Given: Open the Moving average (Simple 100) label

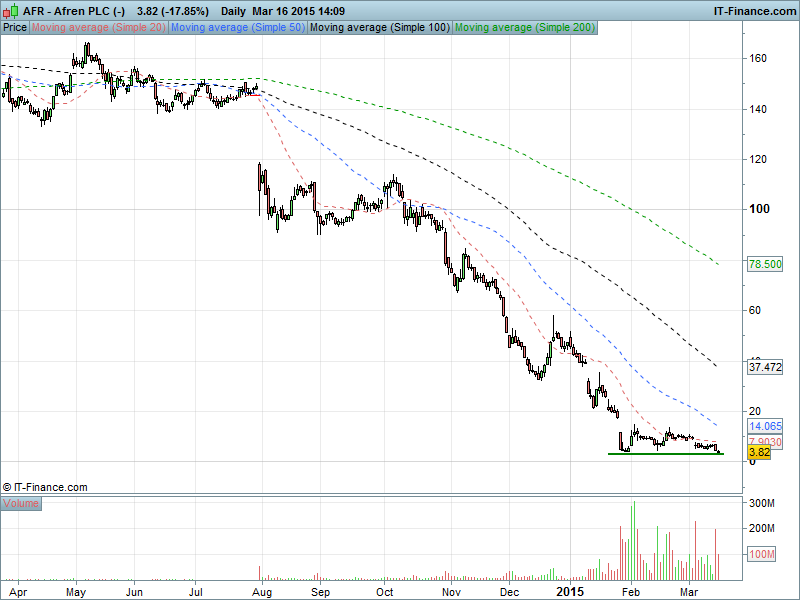Looking at the screenshot, I should pos(379,28).
